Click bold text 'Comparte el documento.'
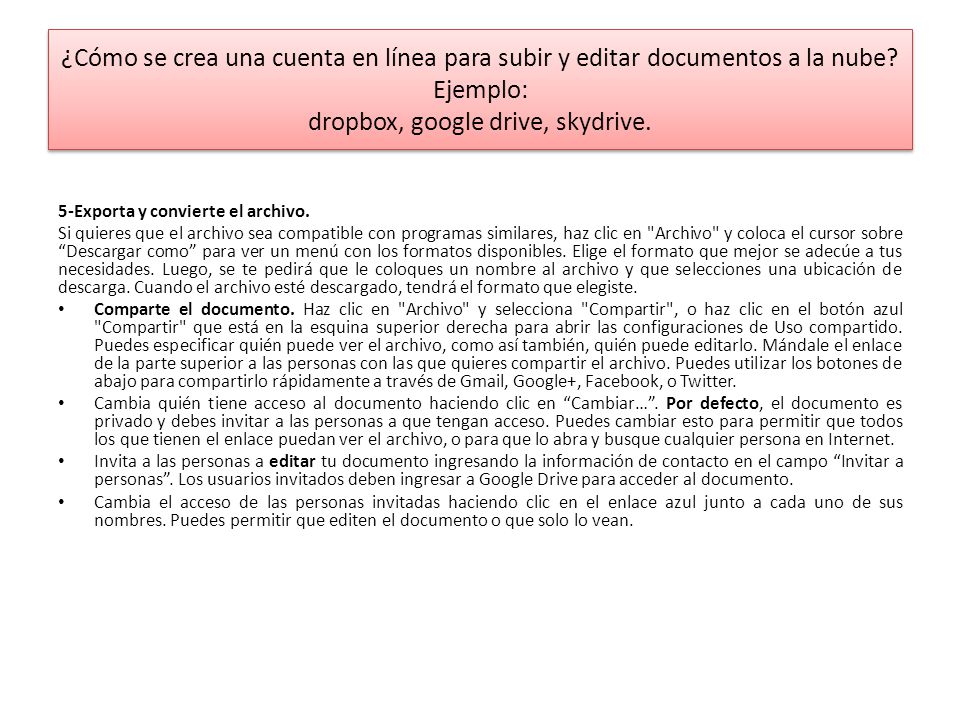The width and height of the screenshot is (960, 720). [194, 309]
